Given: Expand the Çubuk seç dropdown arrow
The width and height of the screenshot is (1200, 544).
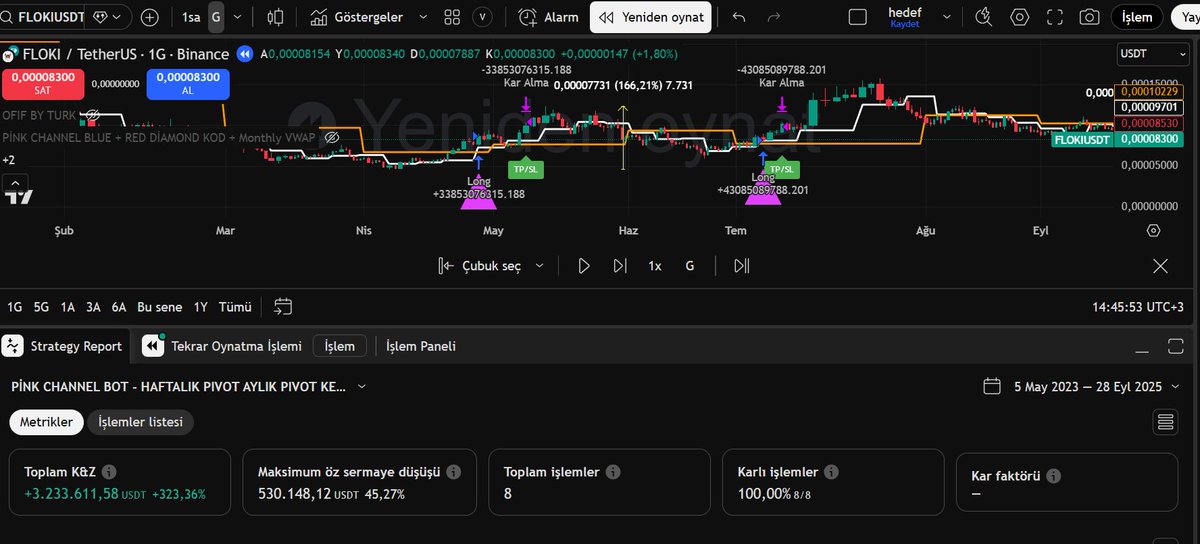Looking at the screenshot, I should [540, 266].
